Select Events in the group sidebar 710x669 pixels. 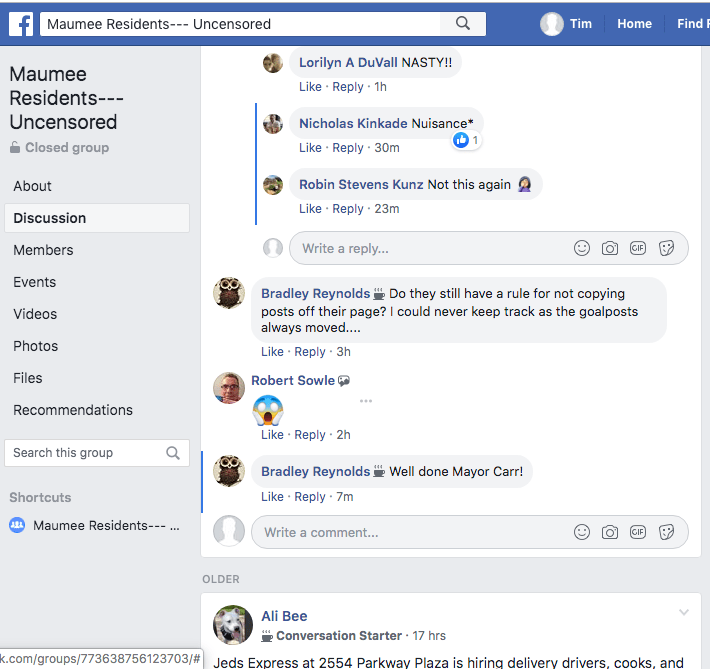click(x=35, y=282)
